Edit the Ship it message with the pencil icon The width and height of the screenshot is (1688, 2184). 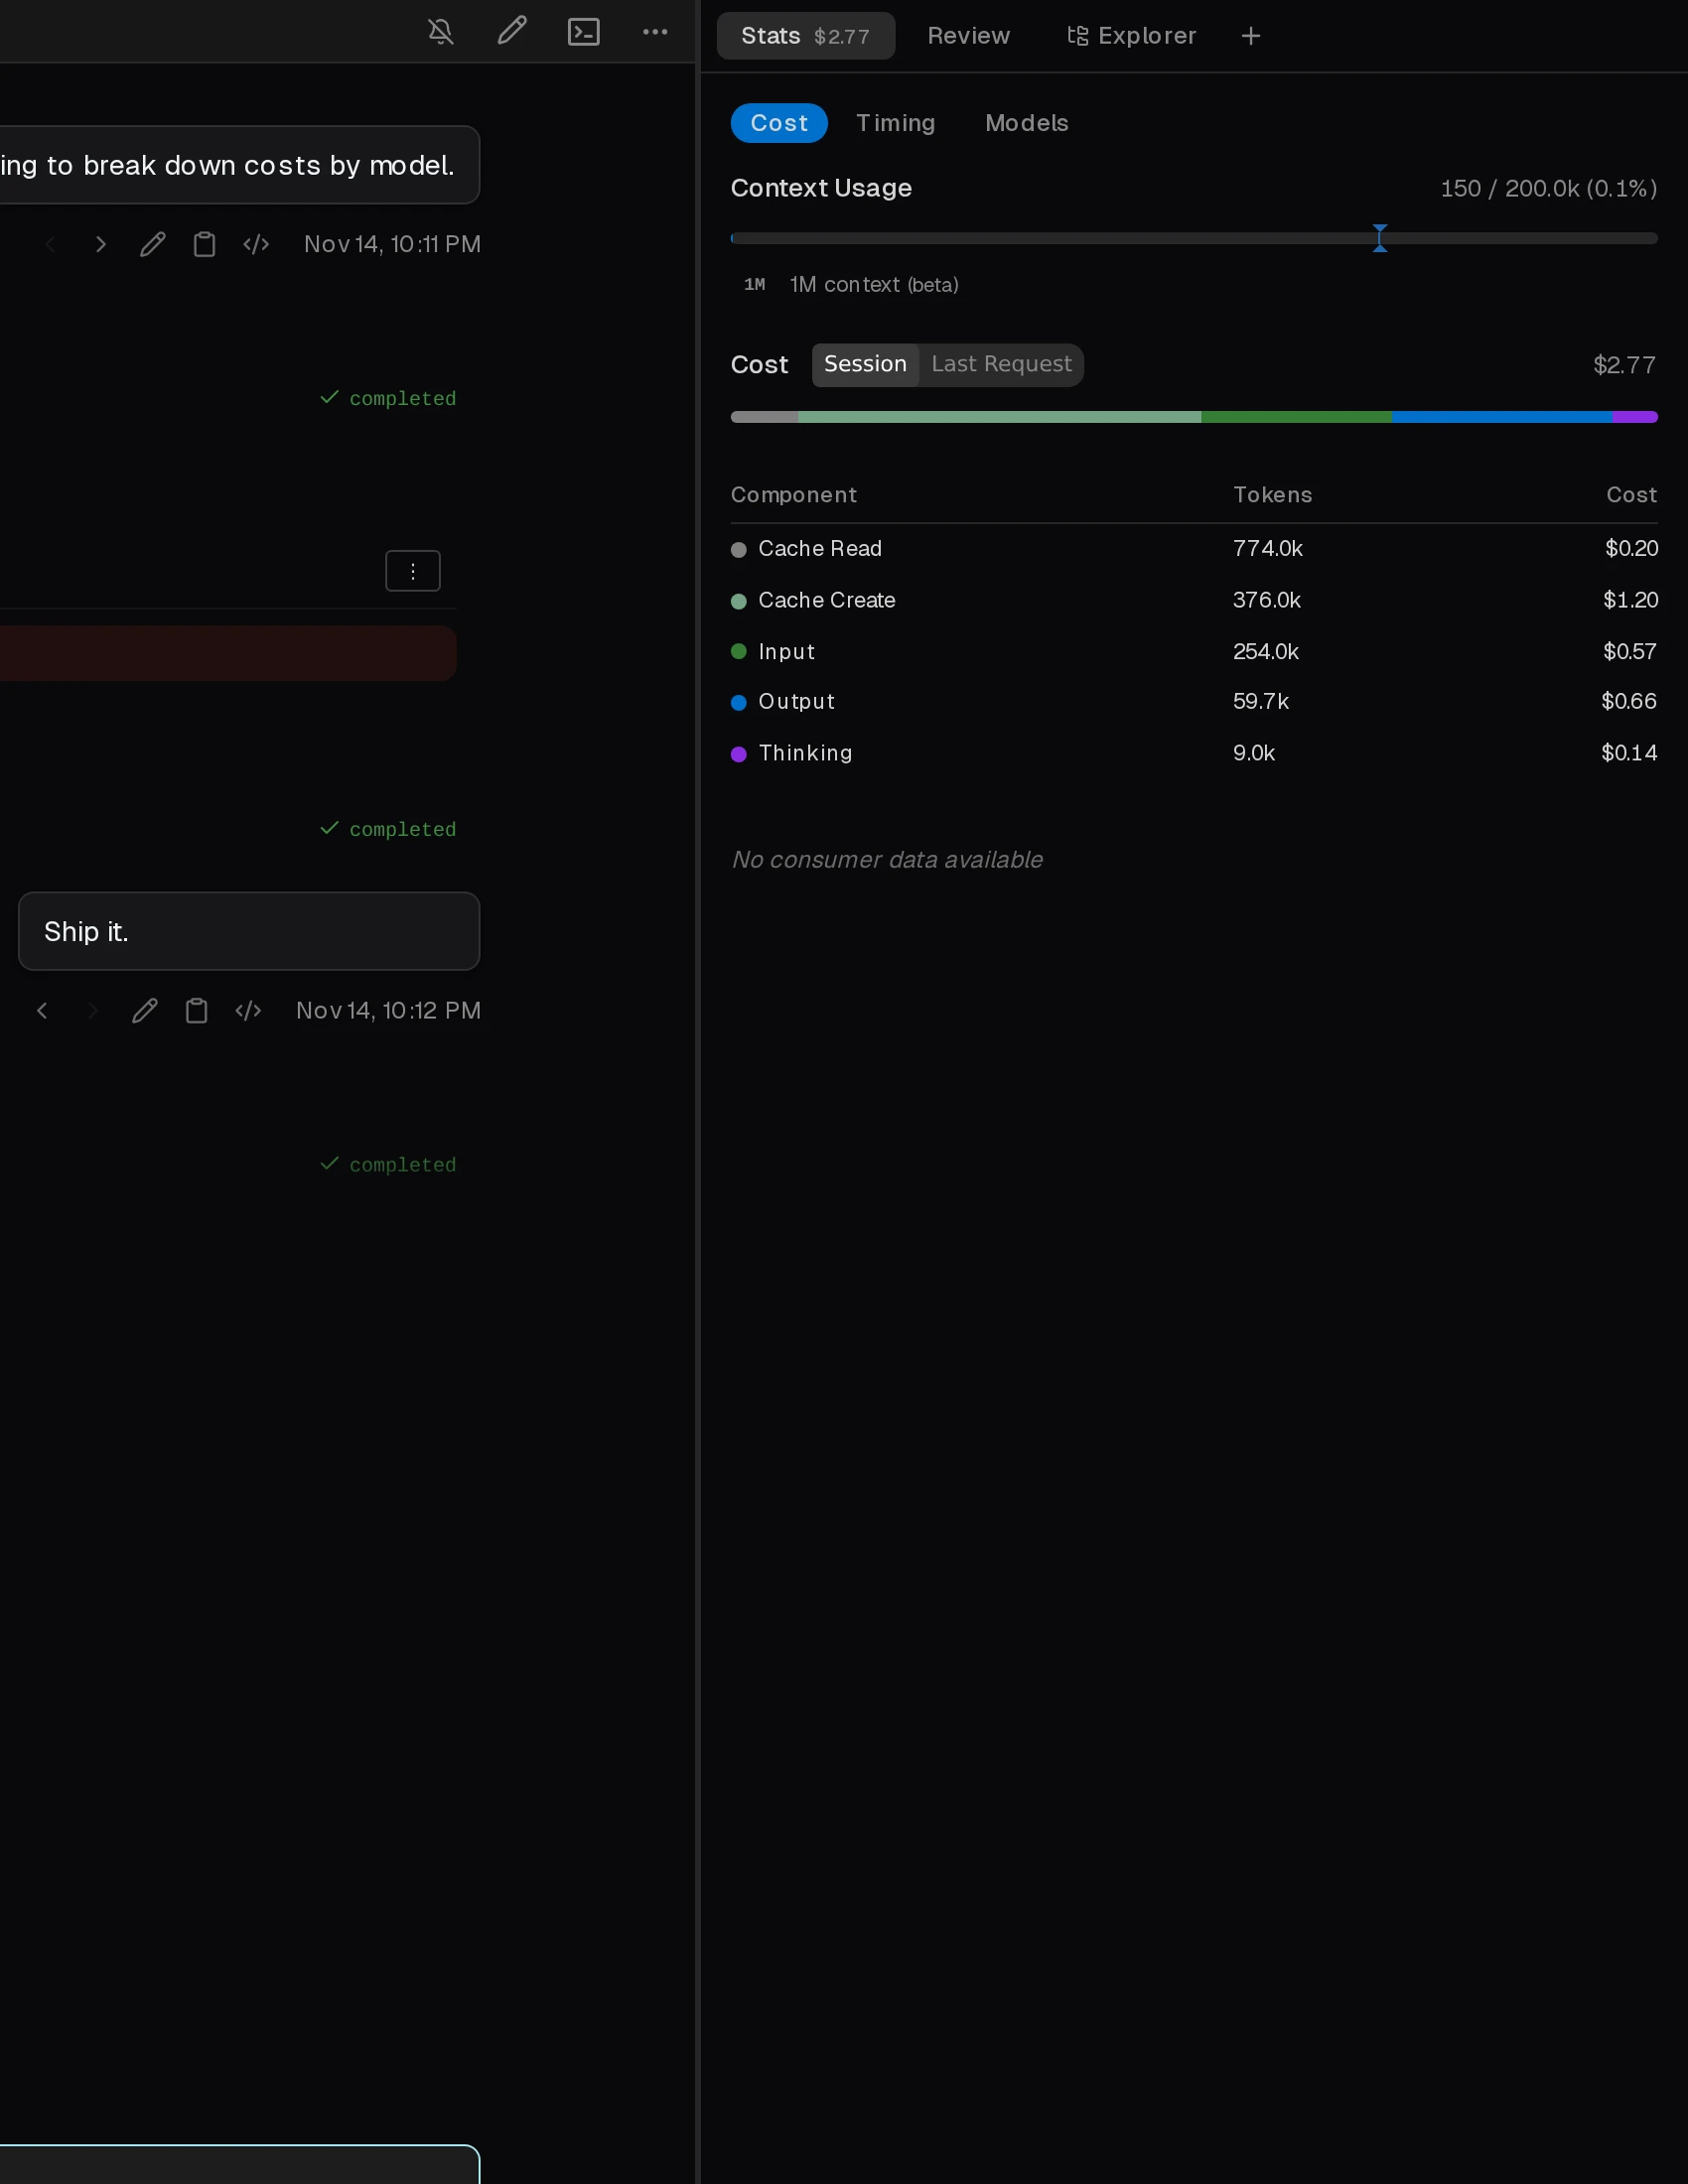[x=145, y=1010]
